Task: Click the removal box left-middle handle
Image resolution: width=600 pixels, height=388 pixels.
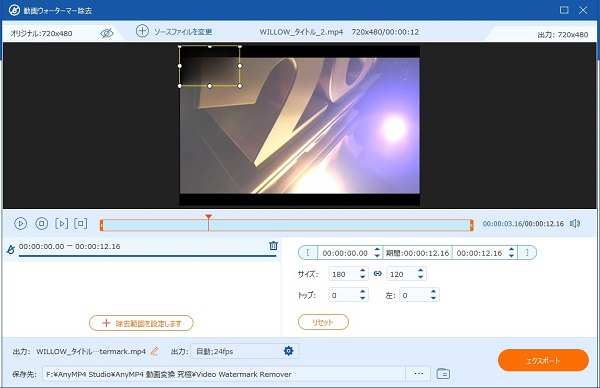Action: click(180, 66)
